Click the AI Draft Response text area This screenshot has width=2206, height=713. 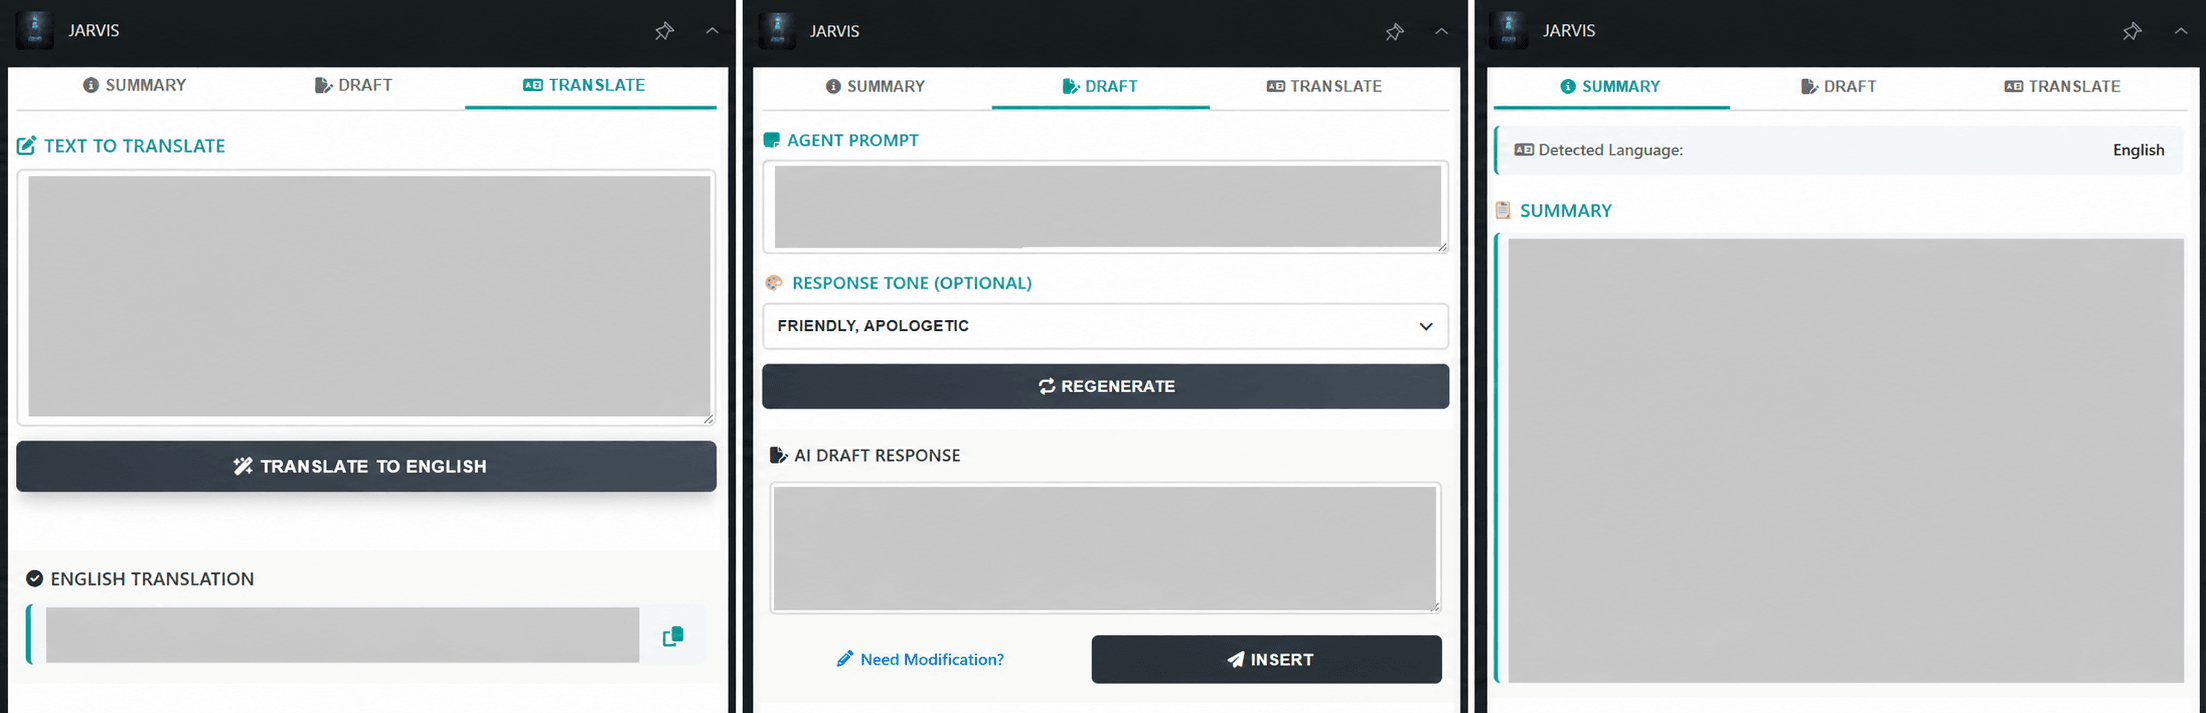[x=1105, y=548]
